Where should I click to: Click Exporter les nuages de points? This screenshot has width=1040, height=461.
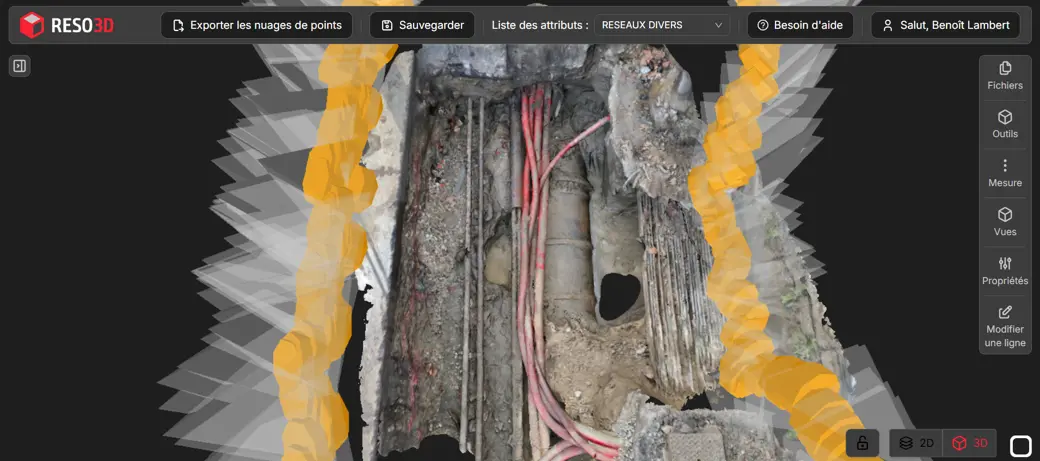coord(256,25)
